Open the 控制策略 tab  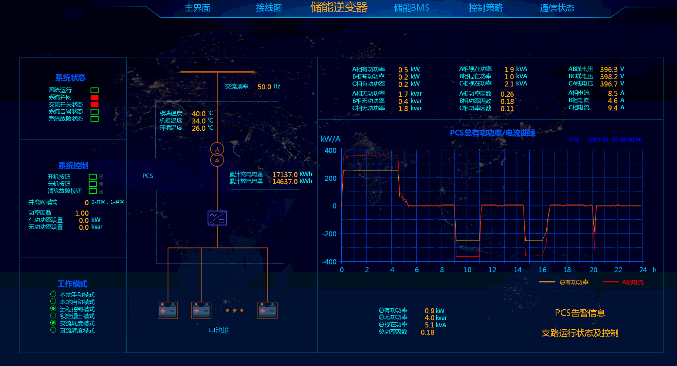486,8
